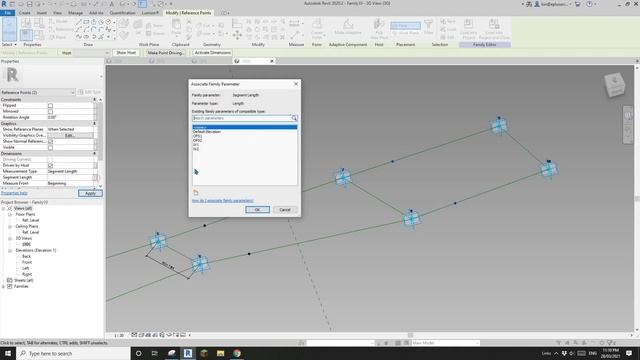Click the ViewCube in the 3D view

coord(615,84)
